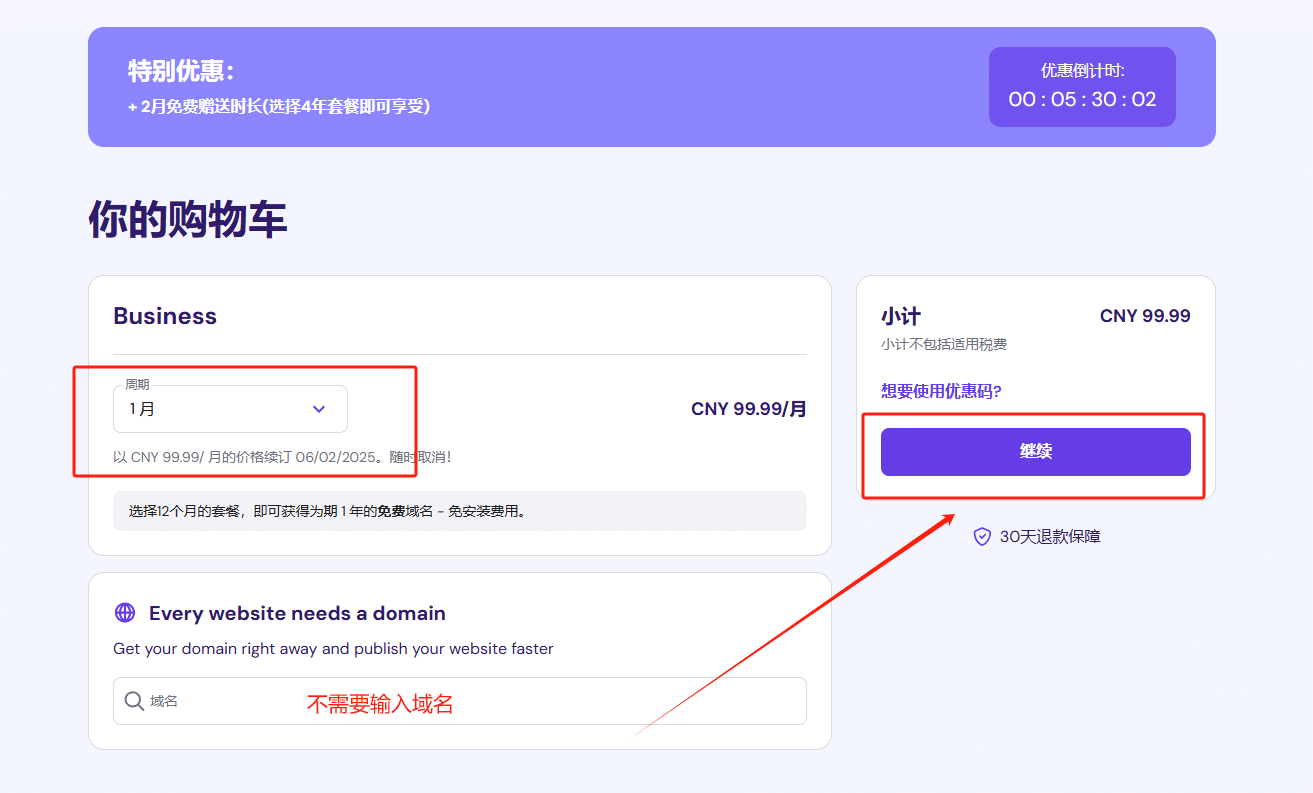1313x793 pixels.
Task: Click the Get your domain right away text
Action: click(333, 649)
